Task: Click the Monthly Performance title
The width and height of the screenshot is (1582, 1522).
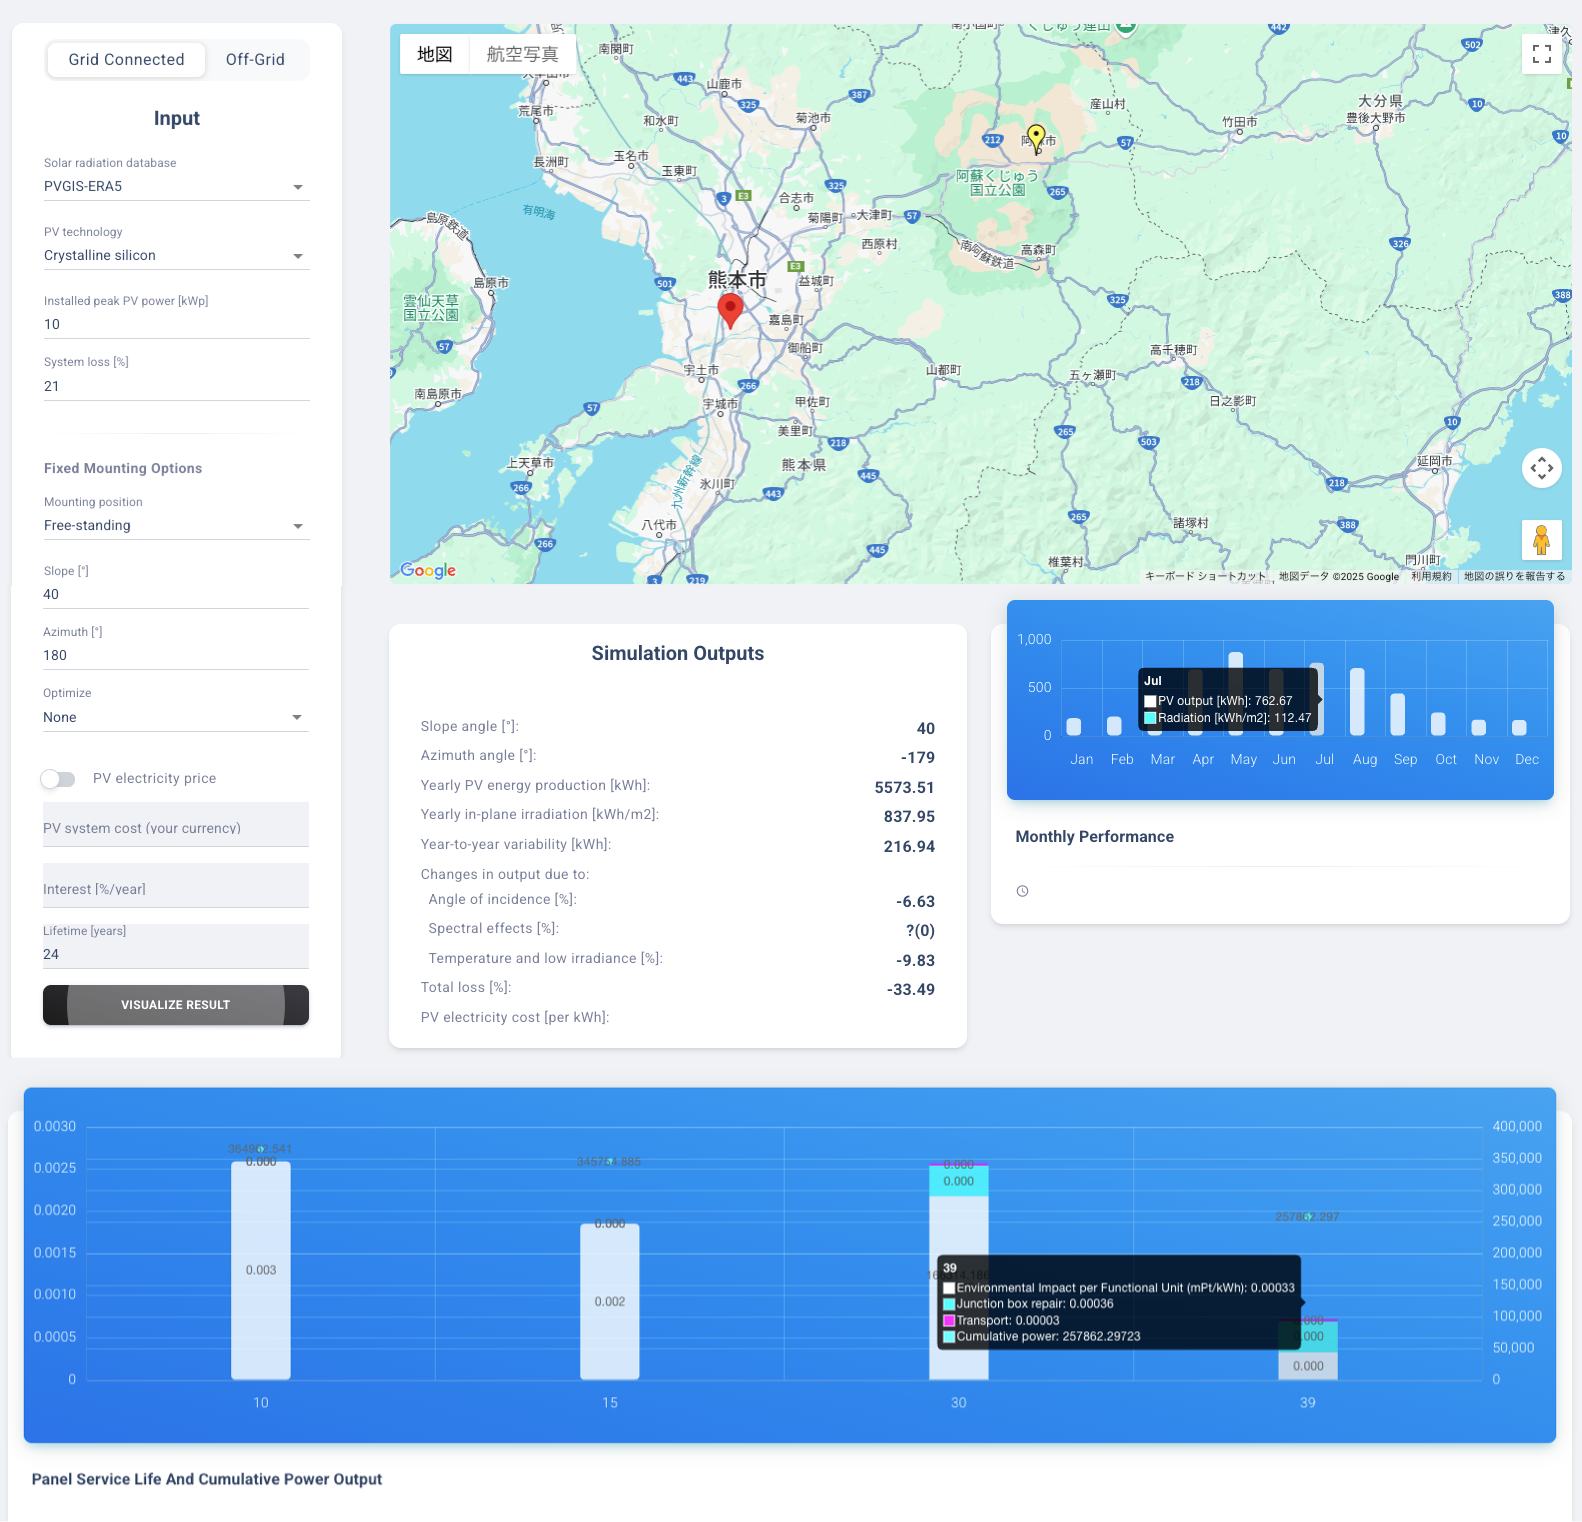Action: 1094,837
